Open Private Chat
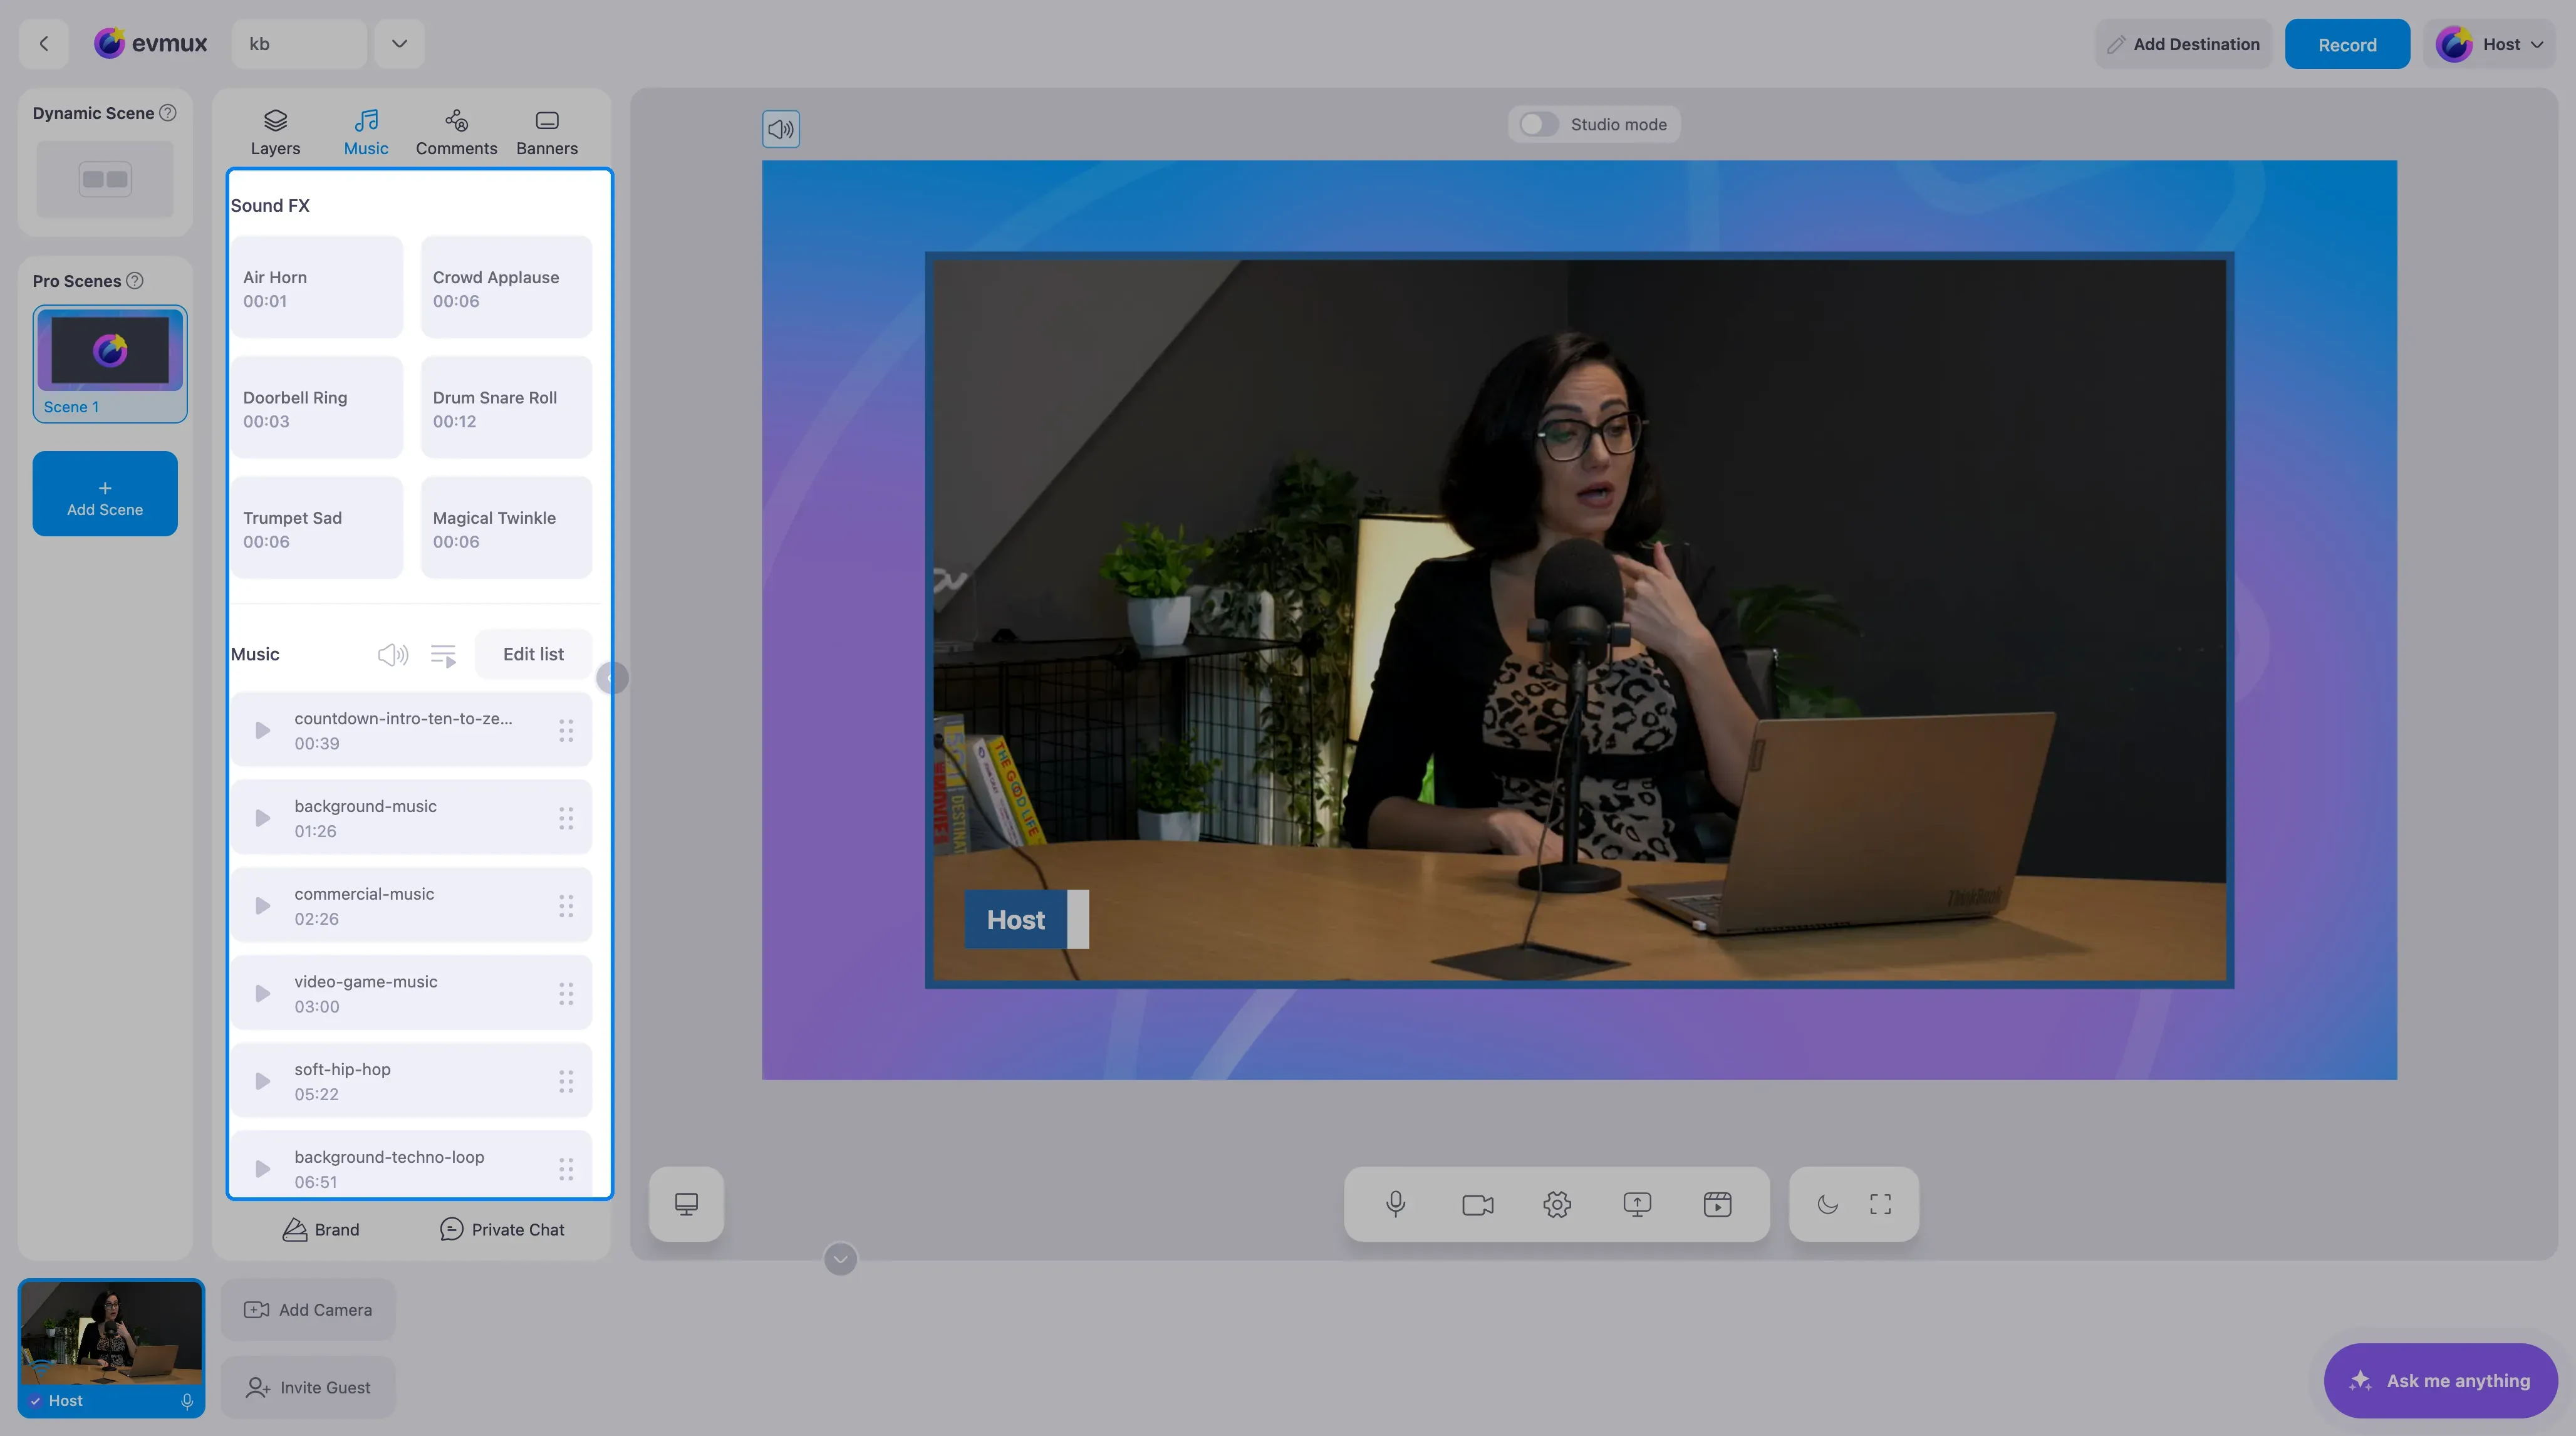Image resolution: width=2576 pixels, height=1436 pixels. 502,1229
